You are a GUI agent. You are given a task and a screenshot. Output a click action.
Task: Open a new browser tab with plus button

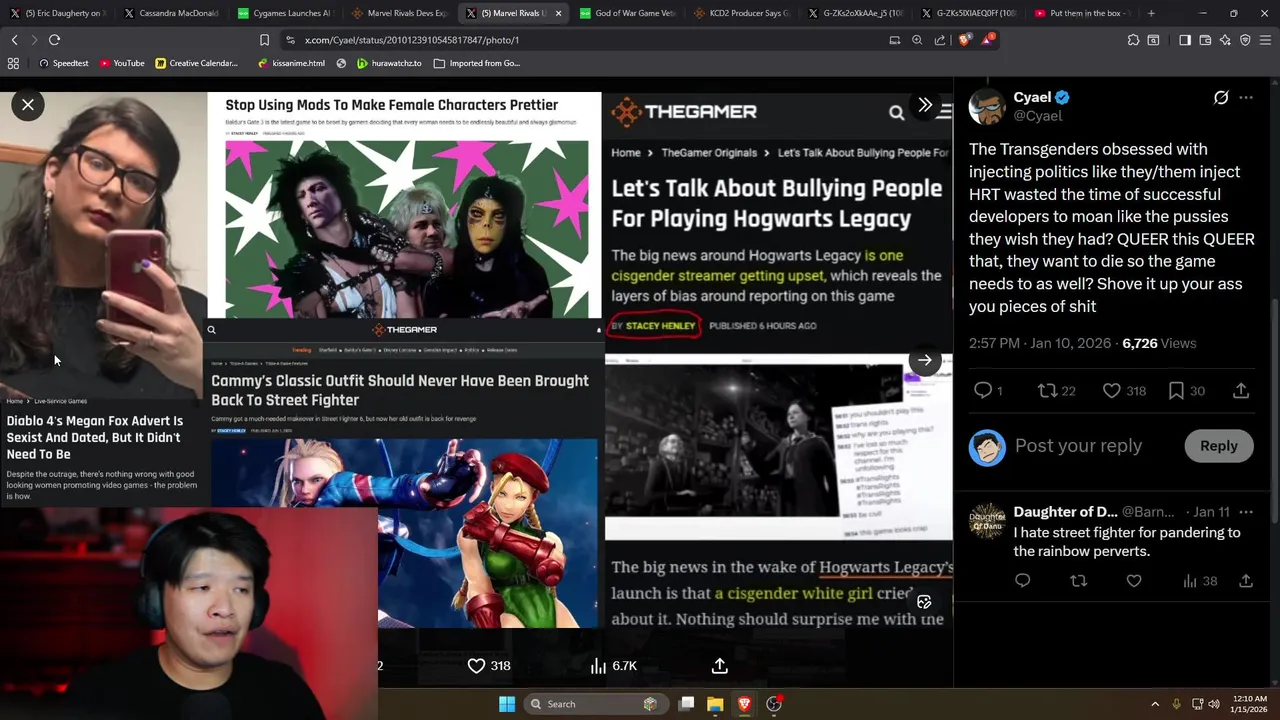click(x=1151, y=13)
